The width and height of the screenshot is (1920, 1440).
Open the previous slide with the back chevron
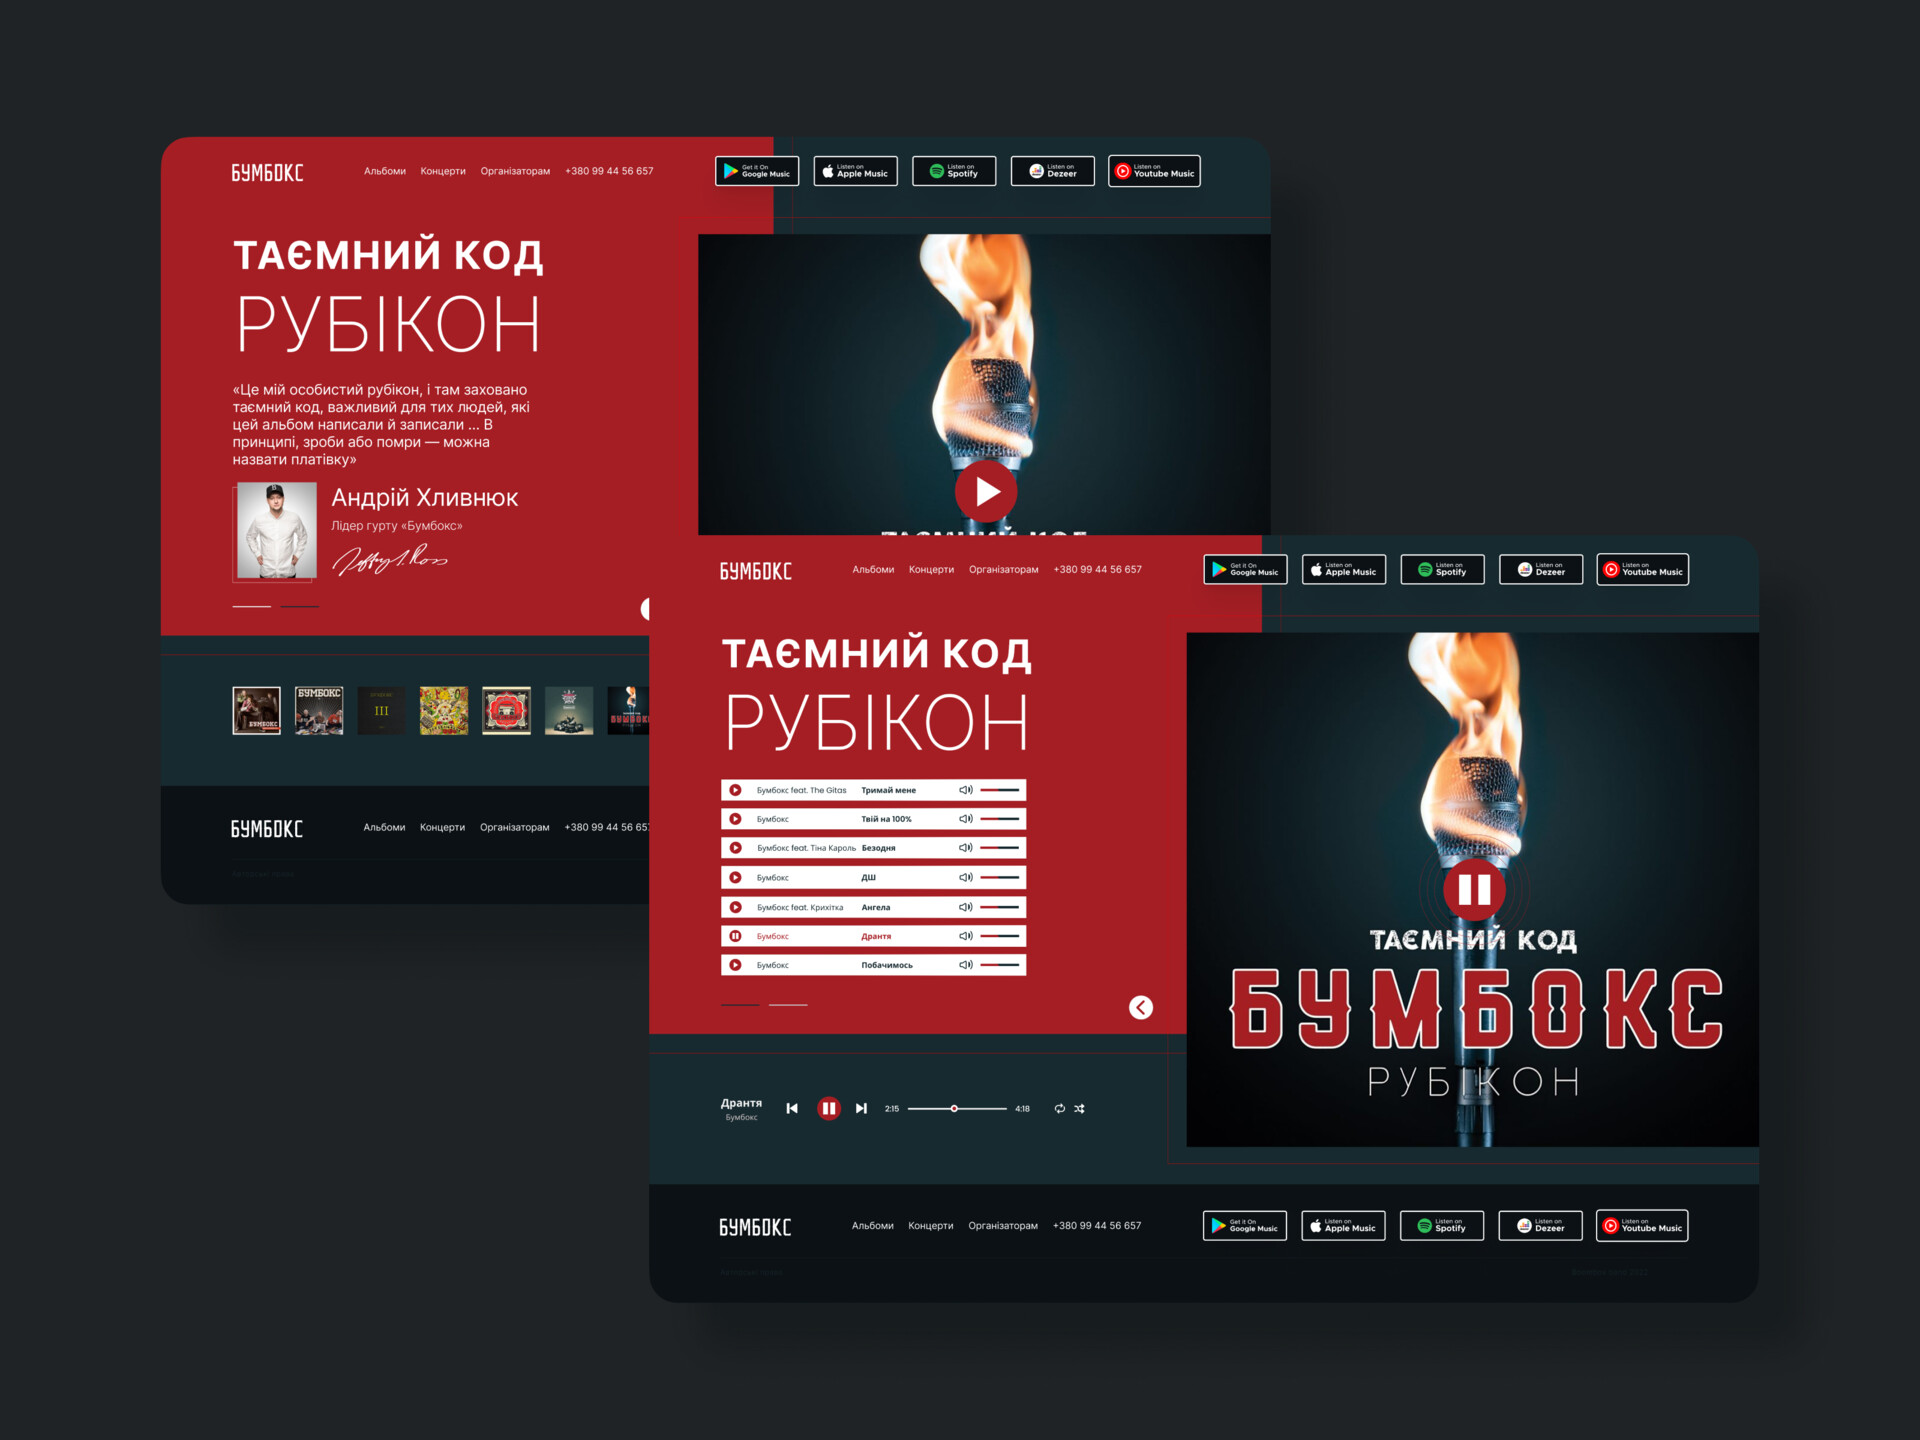tap(1140, 1007)
